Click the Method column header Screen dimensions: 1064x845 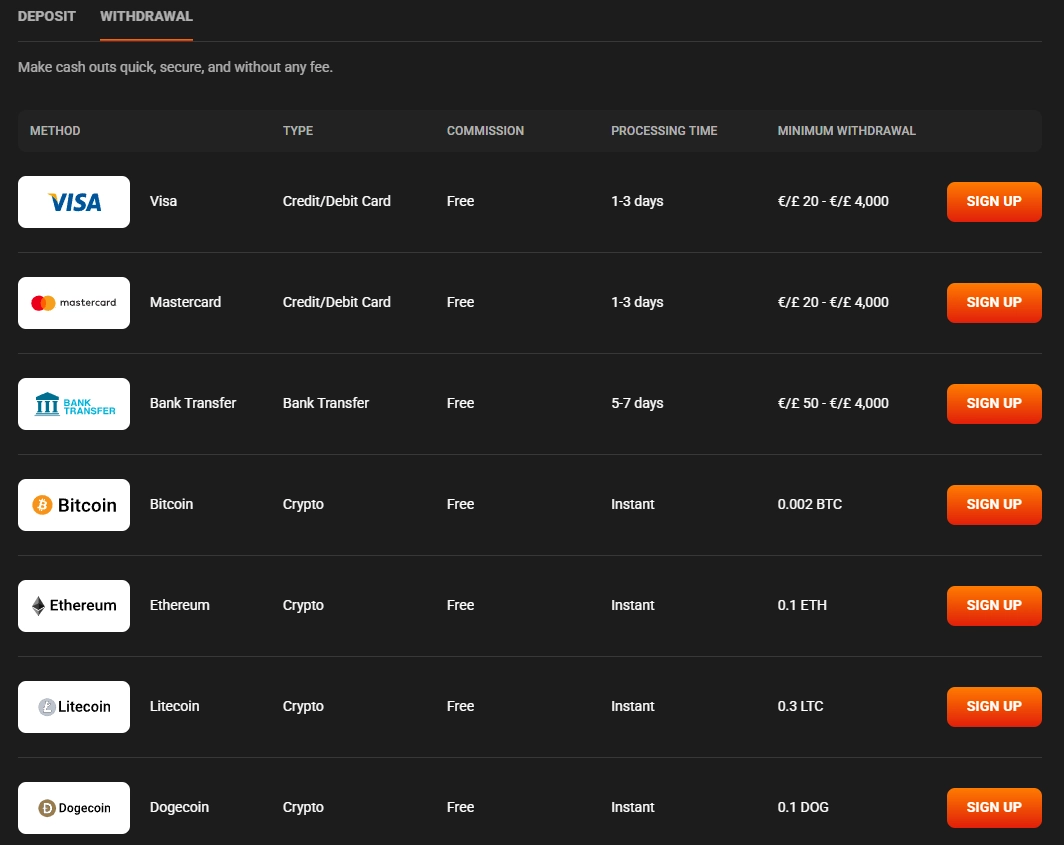click(x=55, y=131)
